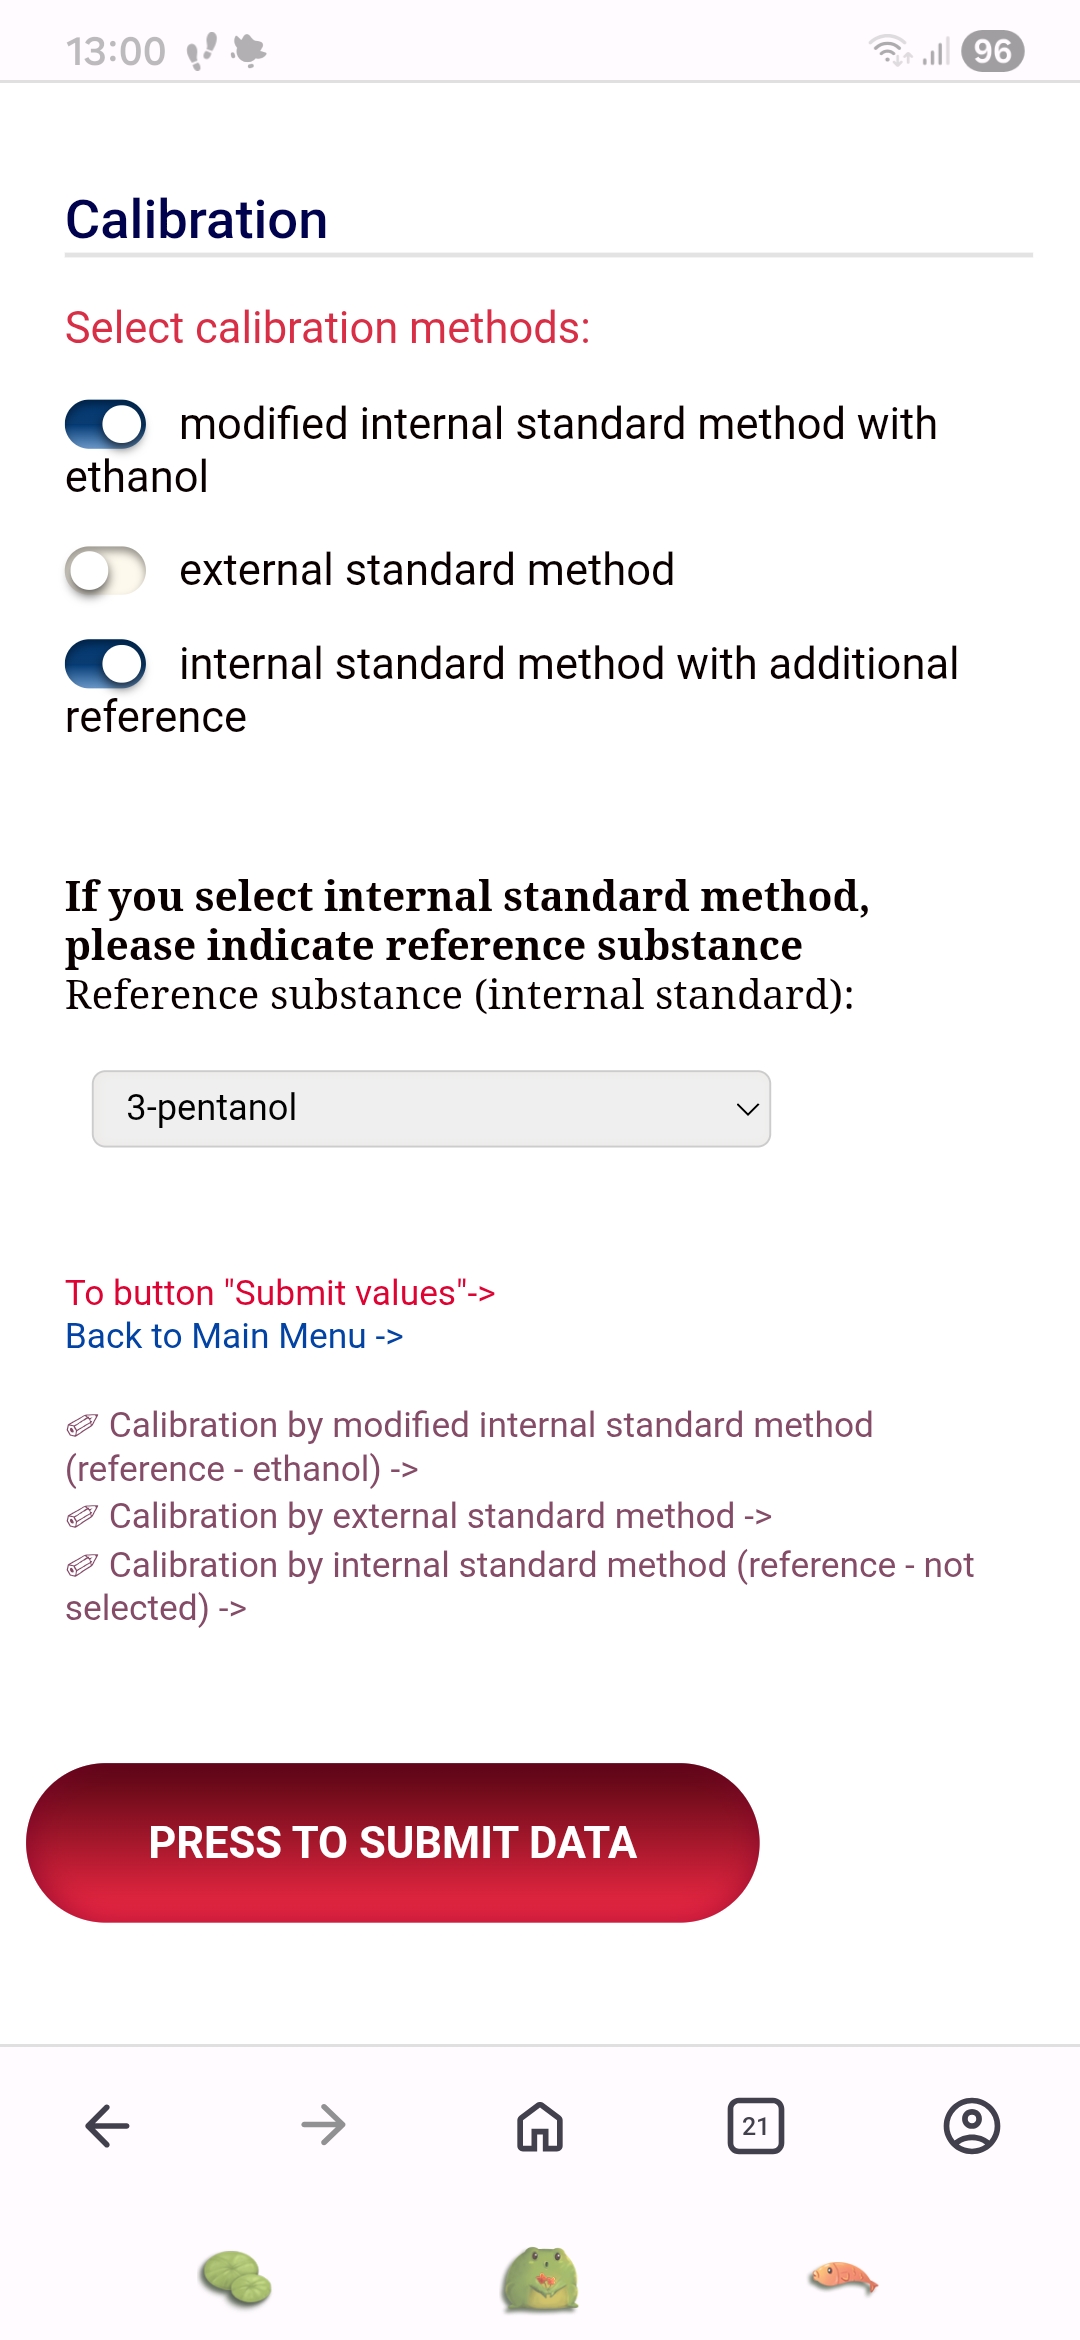The width and height of the screenshot is (1080, 2340).
Task: Tap the green lily pad icon
Action: (x=236, y=2279)
